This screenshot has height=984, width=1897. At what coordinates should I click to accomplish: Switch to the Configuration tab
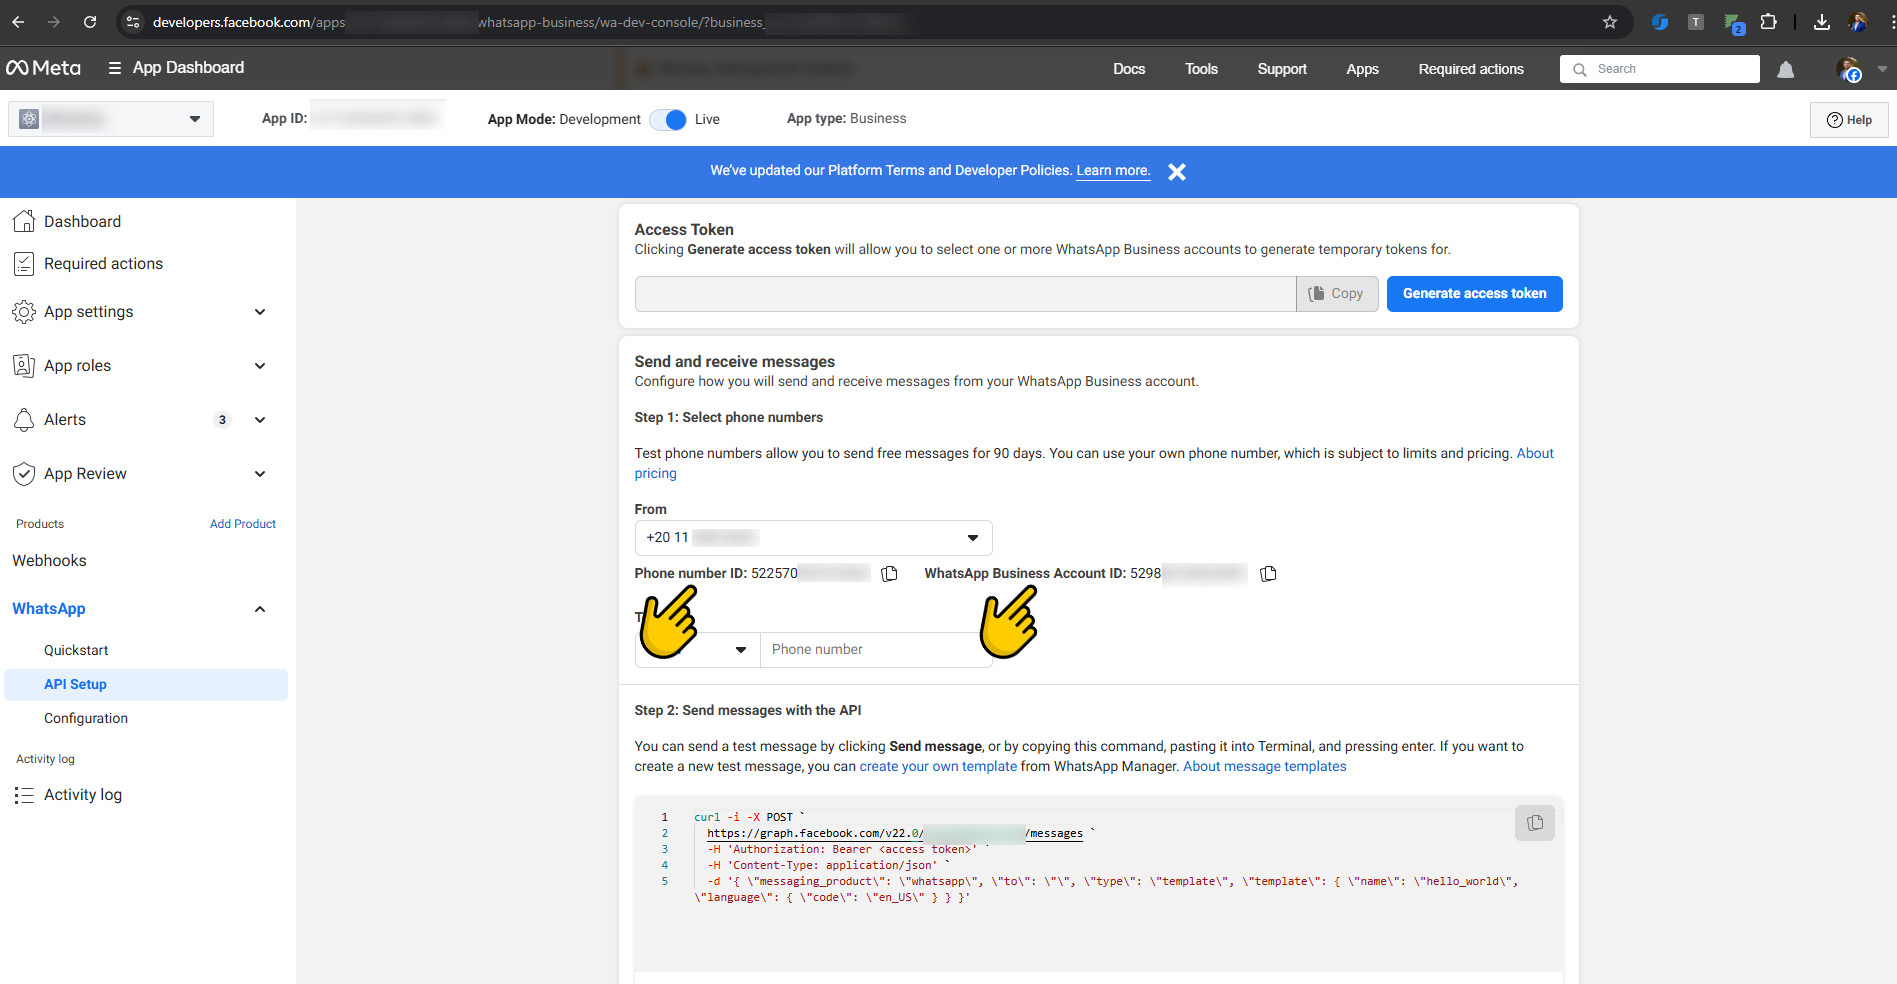(x=86, y=718)
